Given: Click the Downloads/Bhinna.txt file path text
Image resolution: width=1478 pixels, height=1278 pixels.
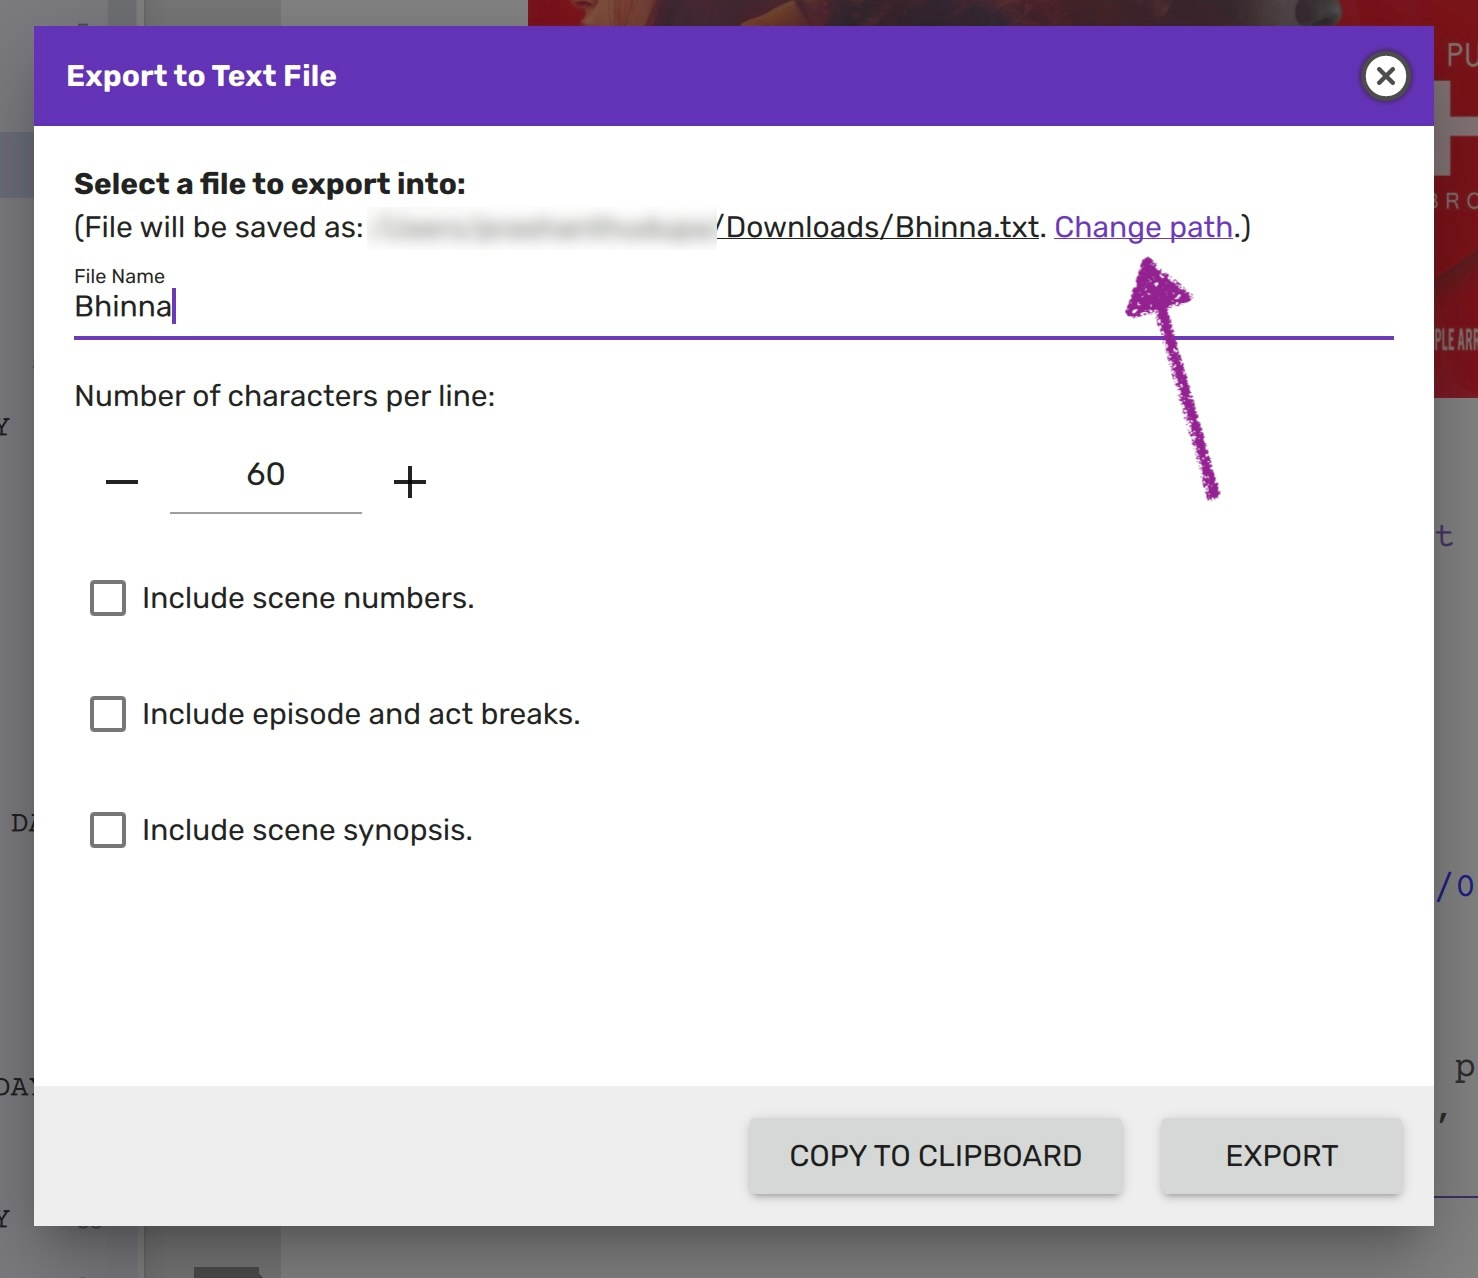Looking at the screenshot, I should click(x=880, y=227).
